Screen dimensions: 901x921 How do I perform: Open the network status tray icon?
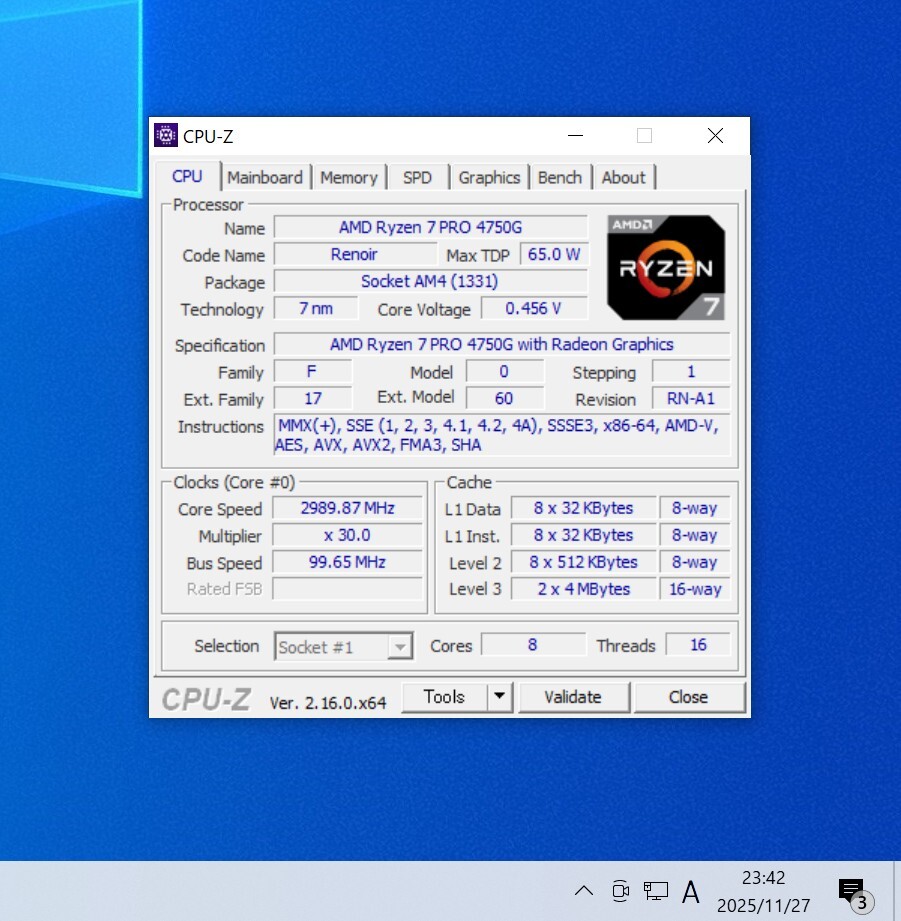coord(656,890)
